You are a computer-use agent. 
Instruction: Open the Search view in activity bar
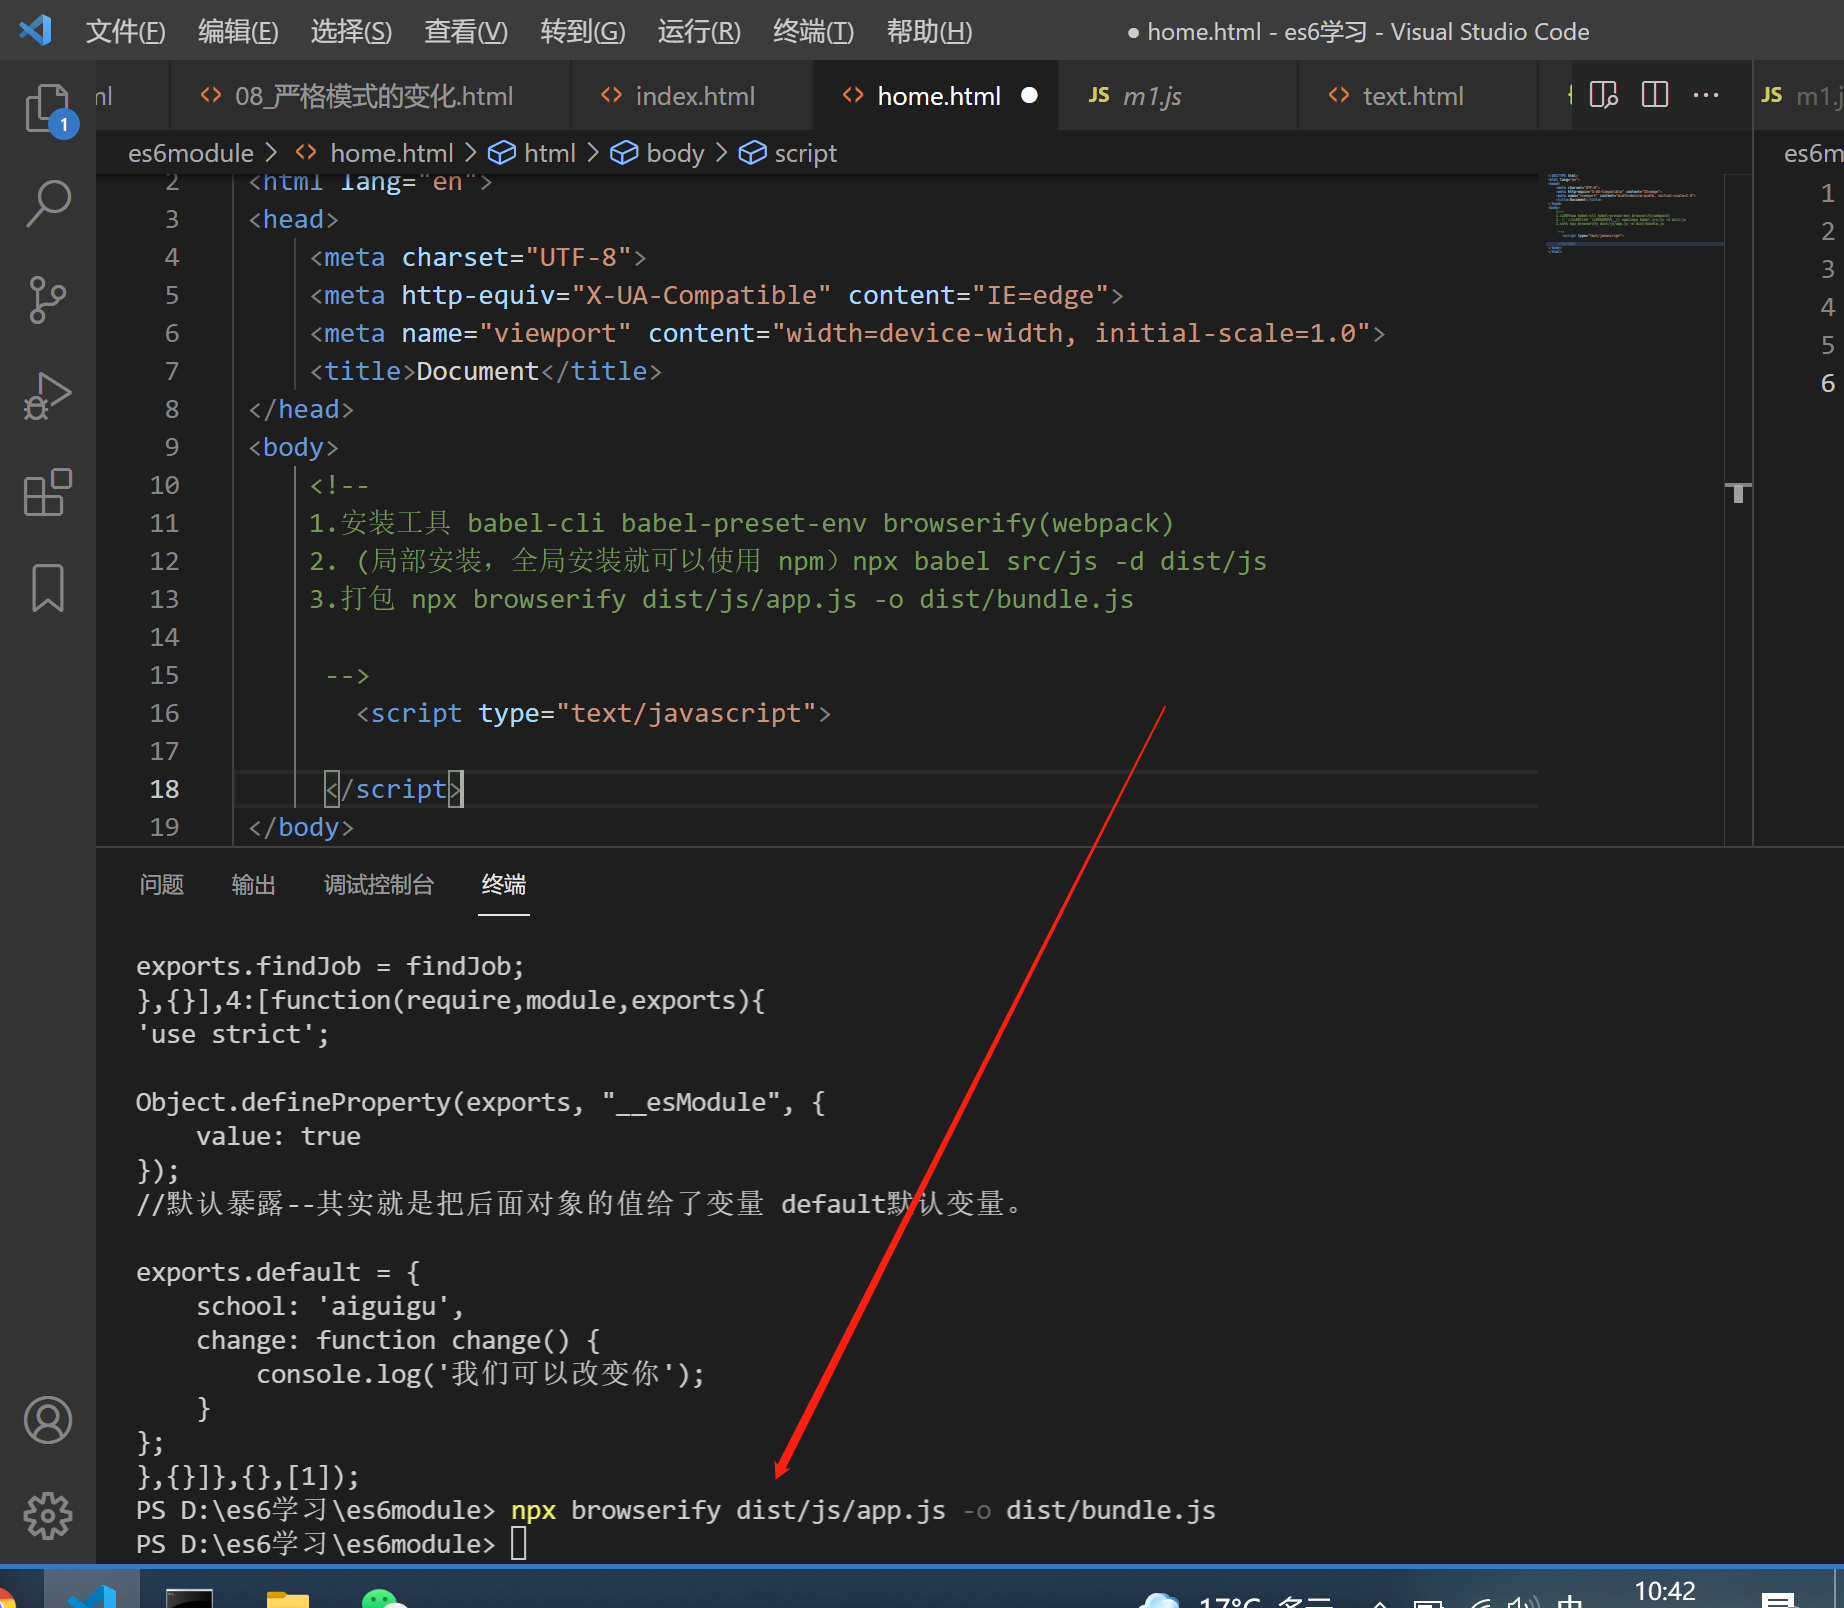(47, 204)
